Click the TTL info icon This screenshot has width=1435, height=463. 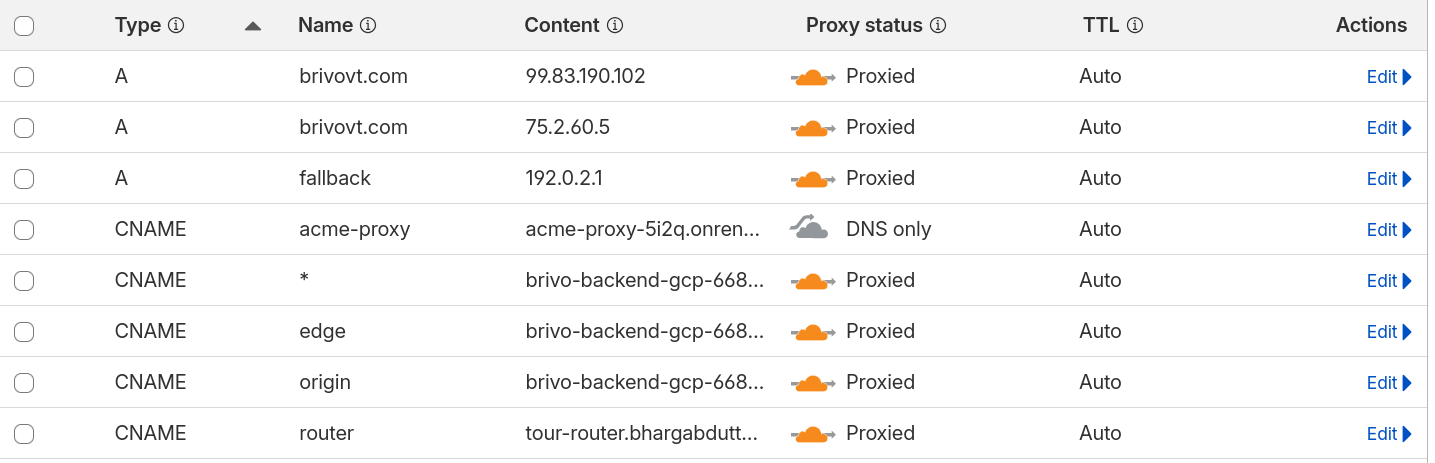(1134, 26)
